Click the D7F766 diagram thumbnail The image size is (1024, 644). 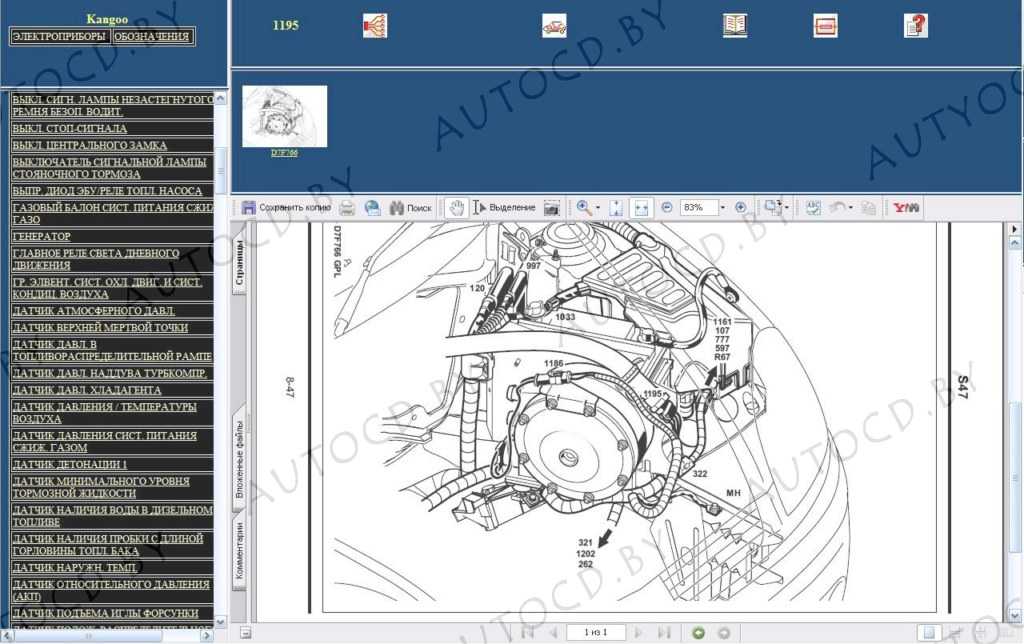[284, 116]
